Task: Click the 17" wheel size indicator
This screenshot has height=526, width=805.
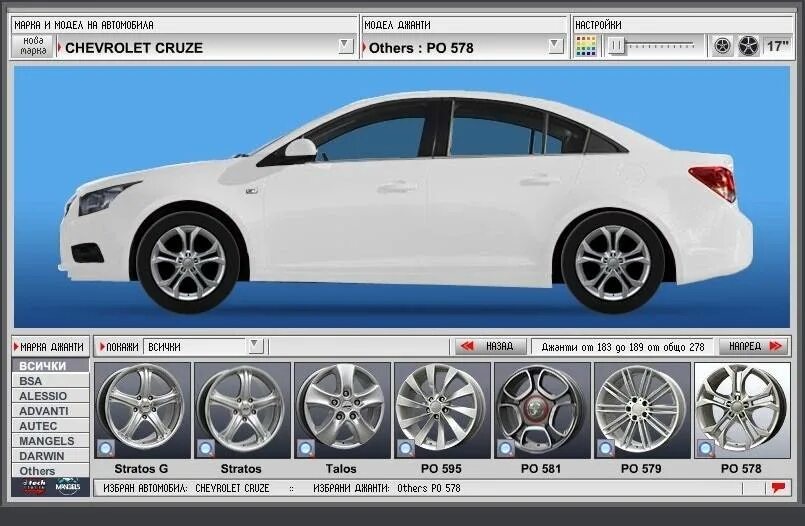Action: (x=777, y=47)
